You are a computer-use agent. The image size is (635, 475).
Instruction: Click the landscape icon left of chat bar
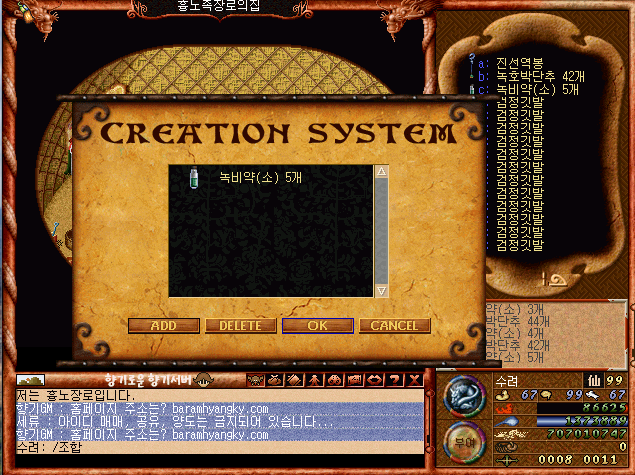(x=32, y=381)
